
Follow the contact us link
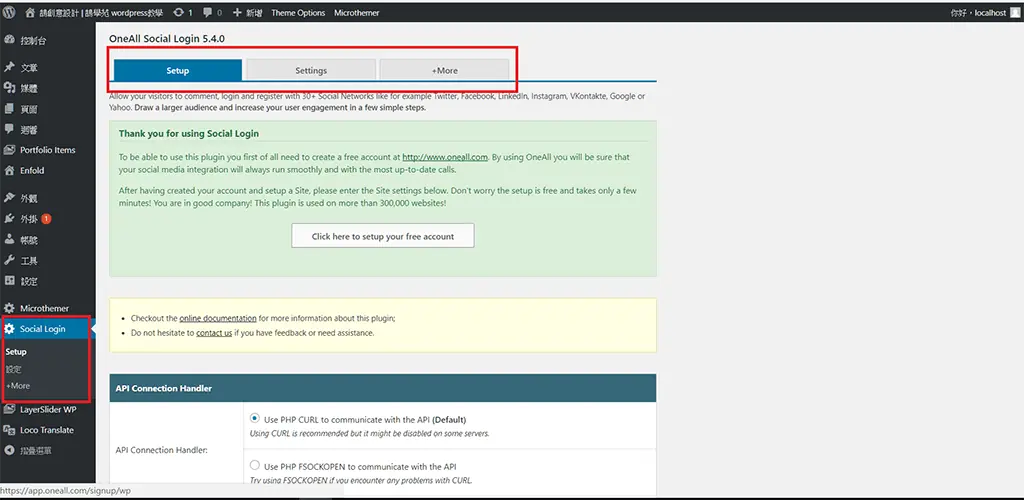(x=214, y=333)
